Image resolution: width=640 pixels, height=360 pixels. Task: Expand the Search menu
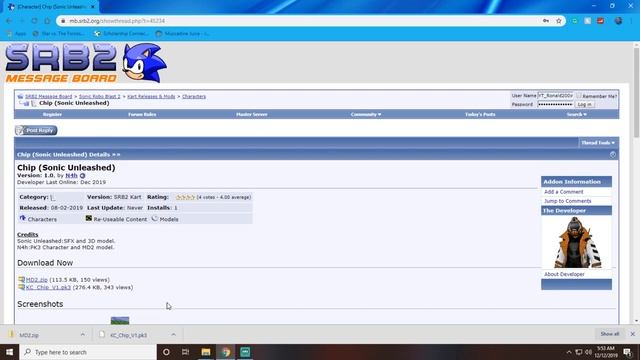click(x=576, y=115)
